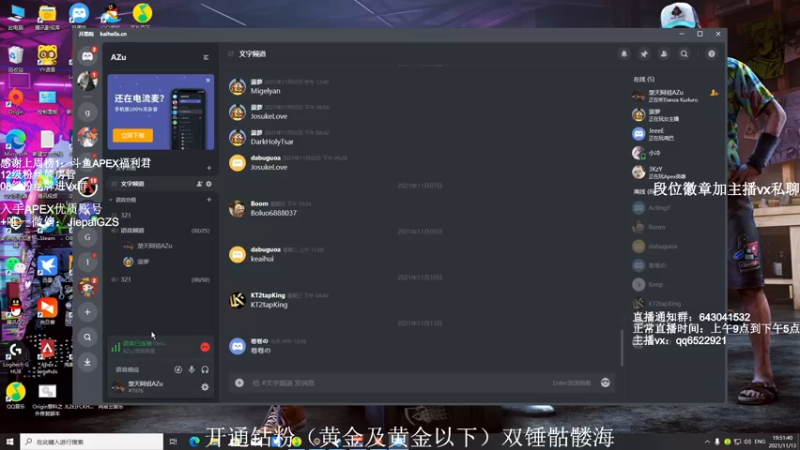Open the 语音感应 voice input mode selector
800x450 pixels.
pos(128,369)
